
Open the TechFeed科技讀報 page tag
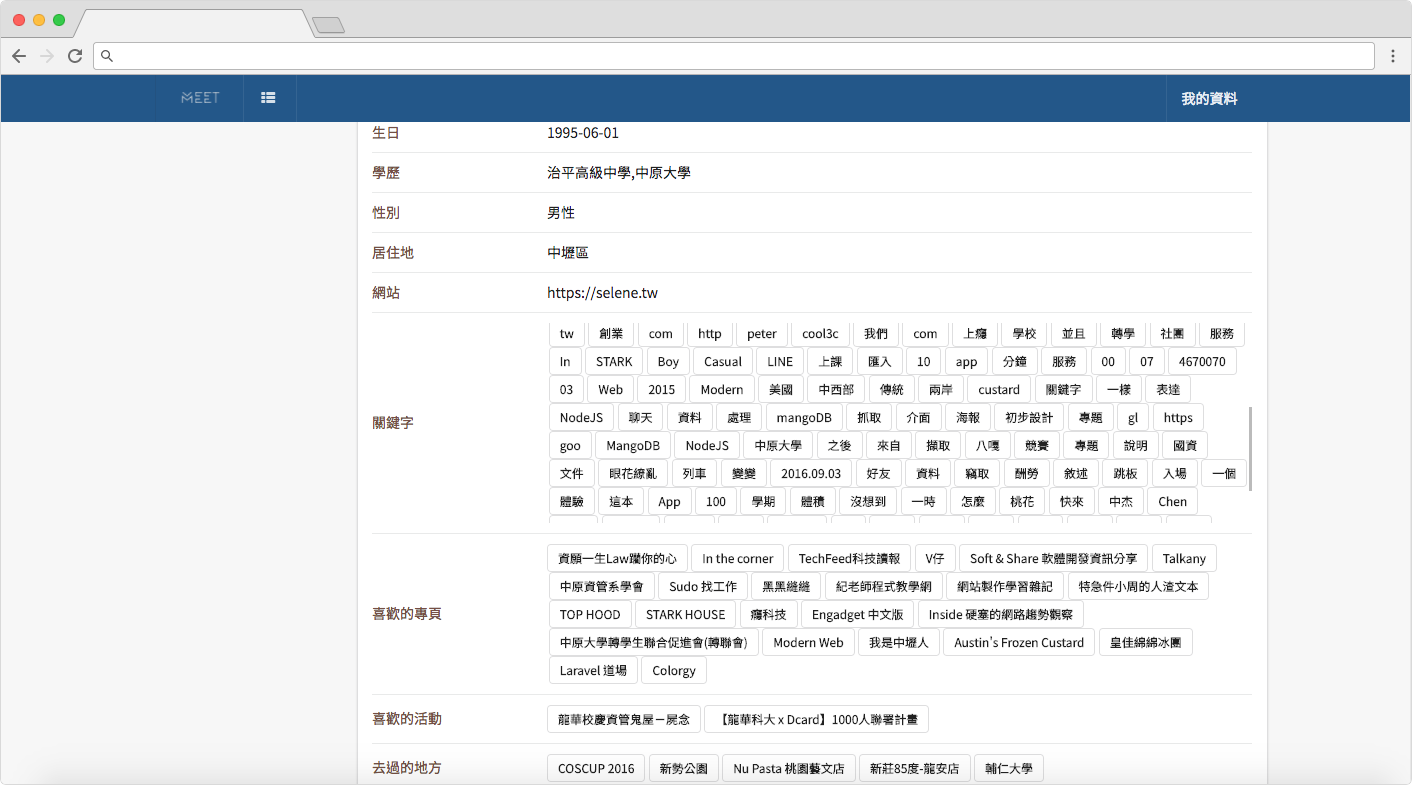pos(850,559)
